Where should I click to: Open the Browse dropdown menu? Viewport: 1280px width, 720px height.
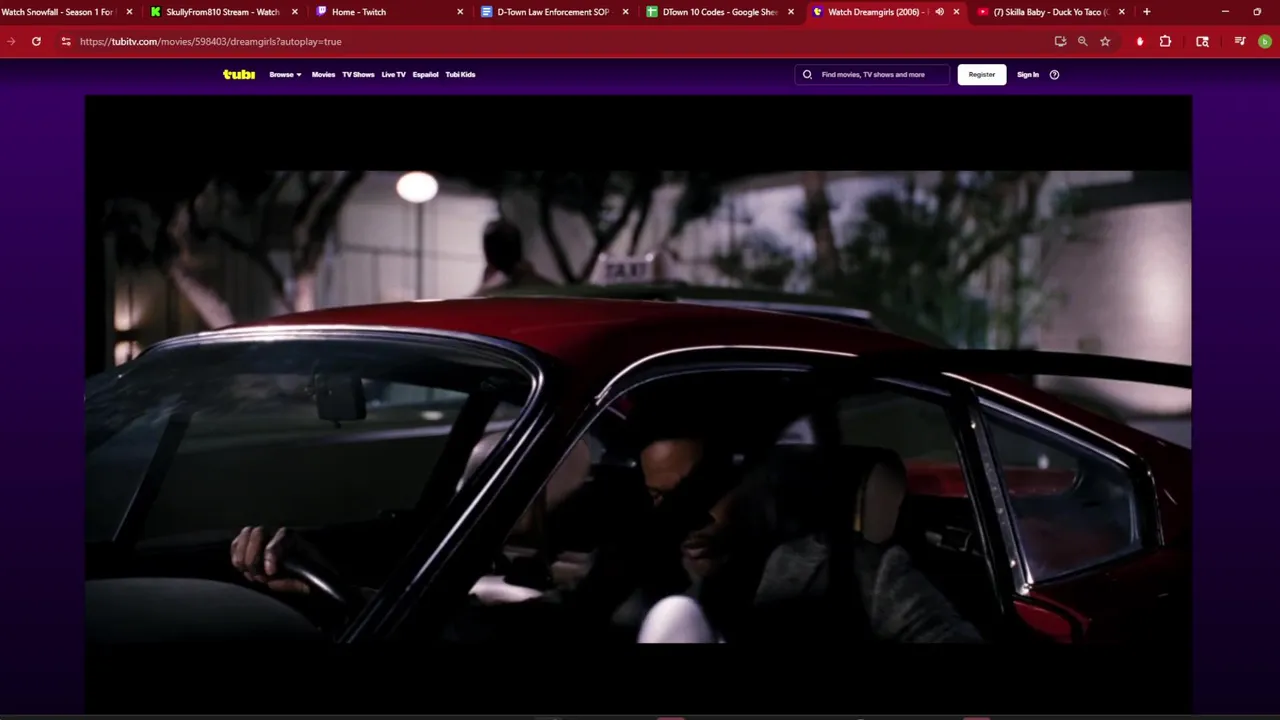(x=285, y=74)
